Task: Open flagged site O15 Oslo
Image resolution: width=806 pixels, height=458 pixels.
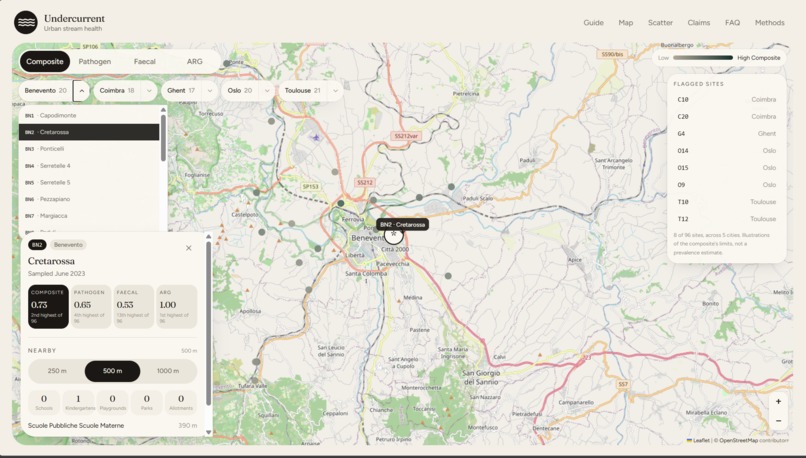Action: (726, 168)
